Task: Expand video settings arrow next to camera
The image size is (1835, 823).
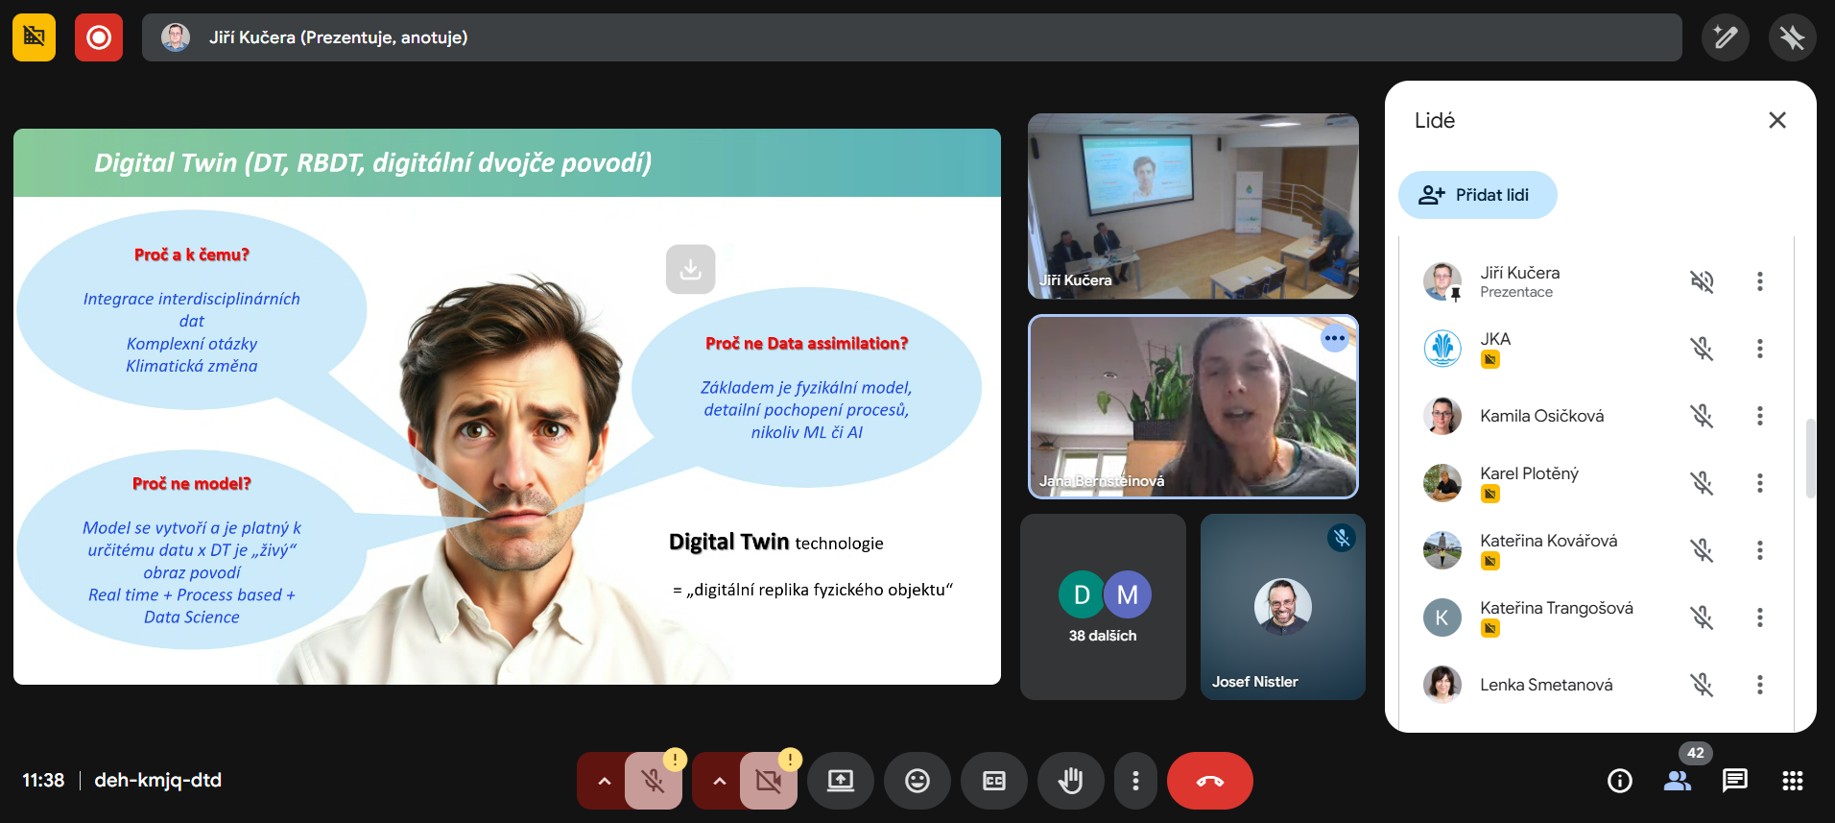Action: (x=719, y=780)
